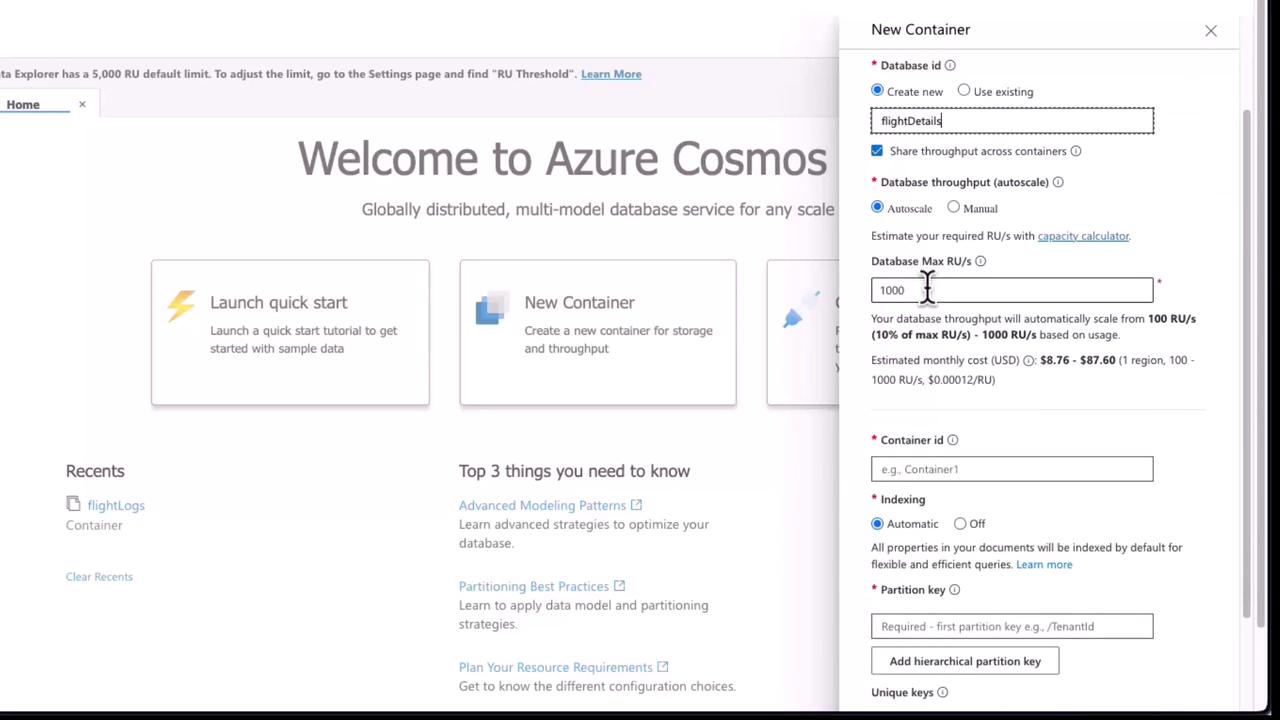Click the Container id input field

[x=1011, y=469]
